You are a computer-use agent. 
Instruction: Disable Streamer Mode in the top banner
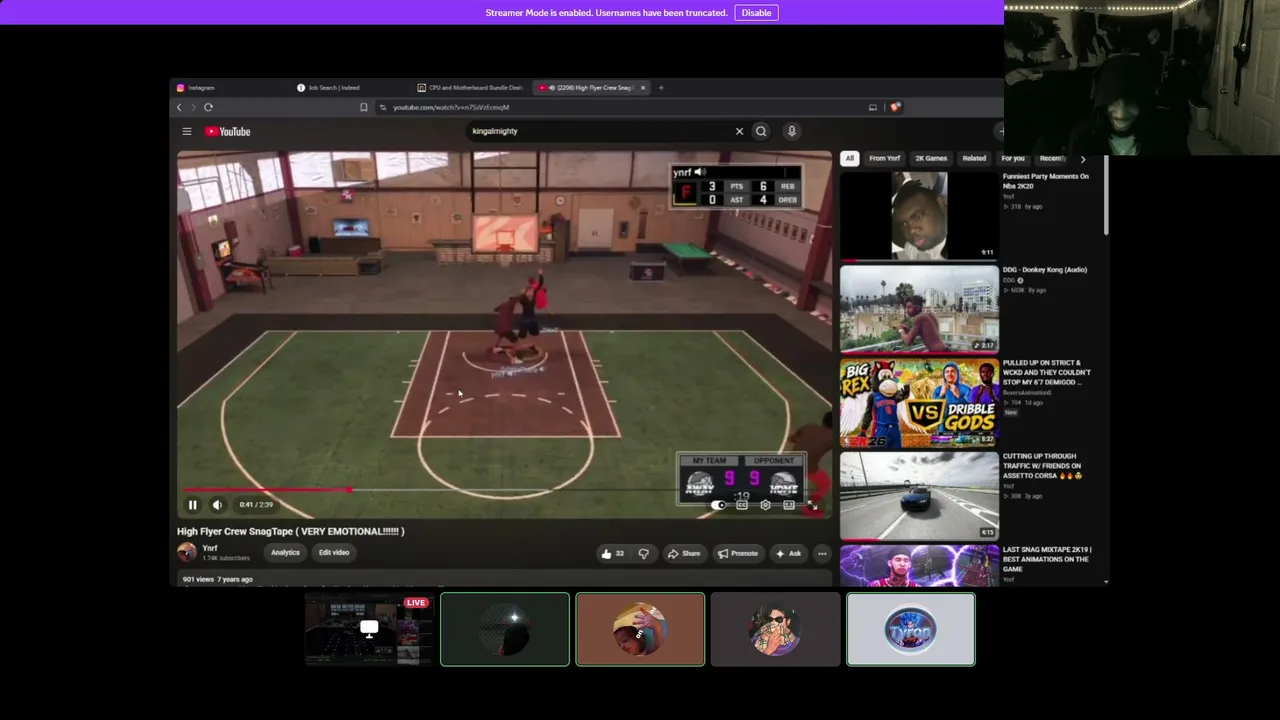pyautogui.click(x=756, y=13)
